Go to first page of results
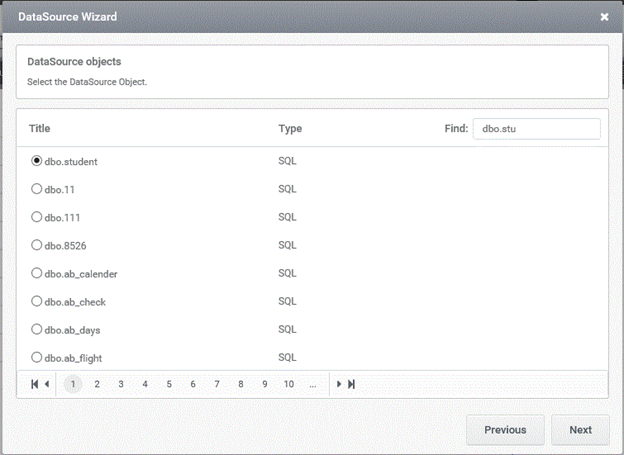Viewport: 624px width, 455px height. point(35,384)
